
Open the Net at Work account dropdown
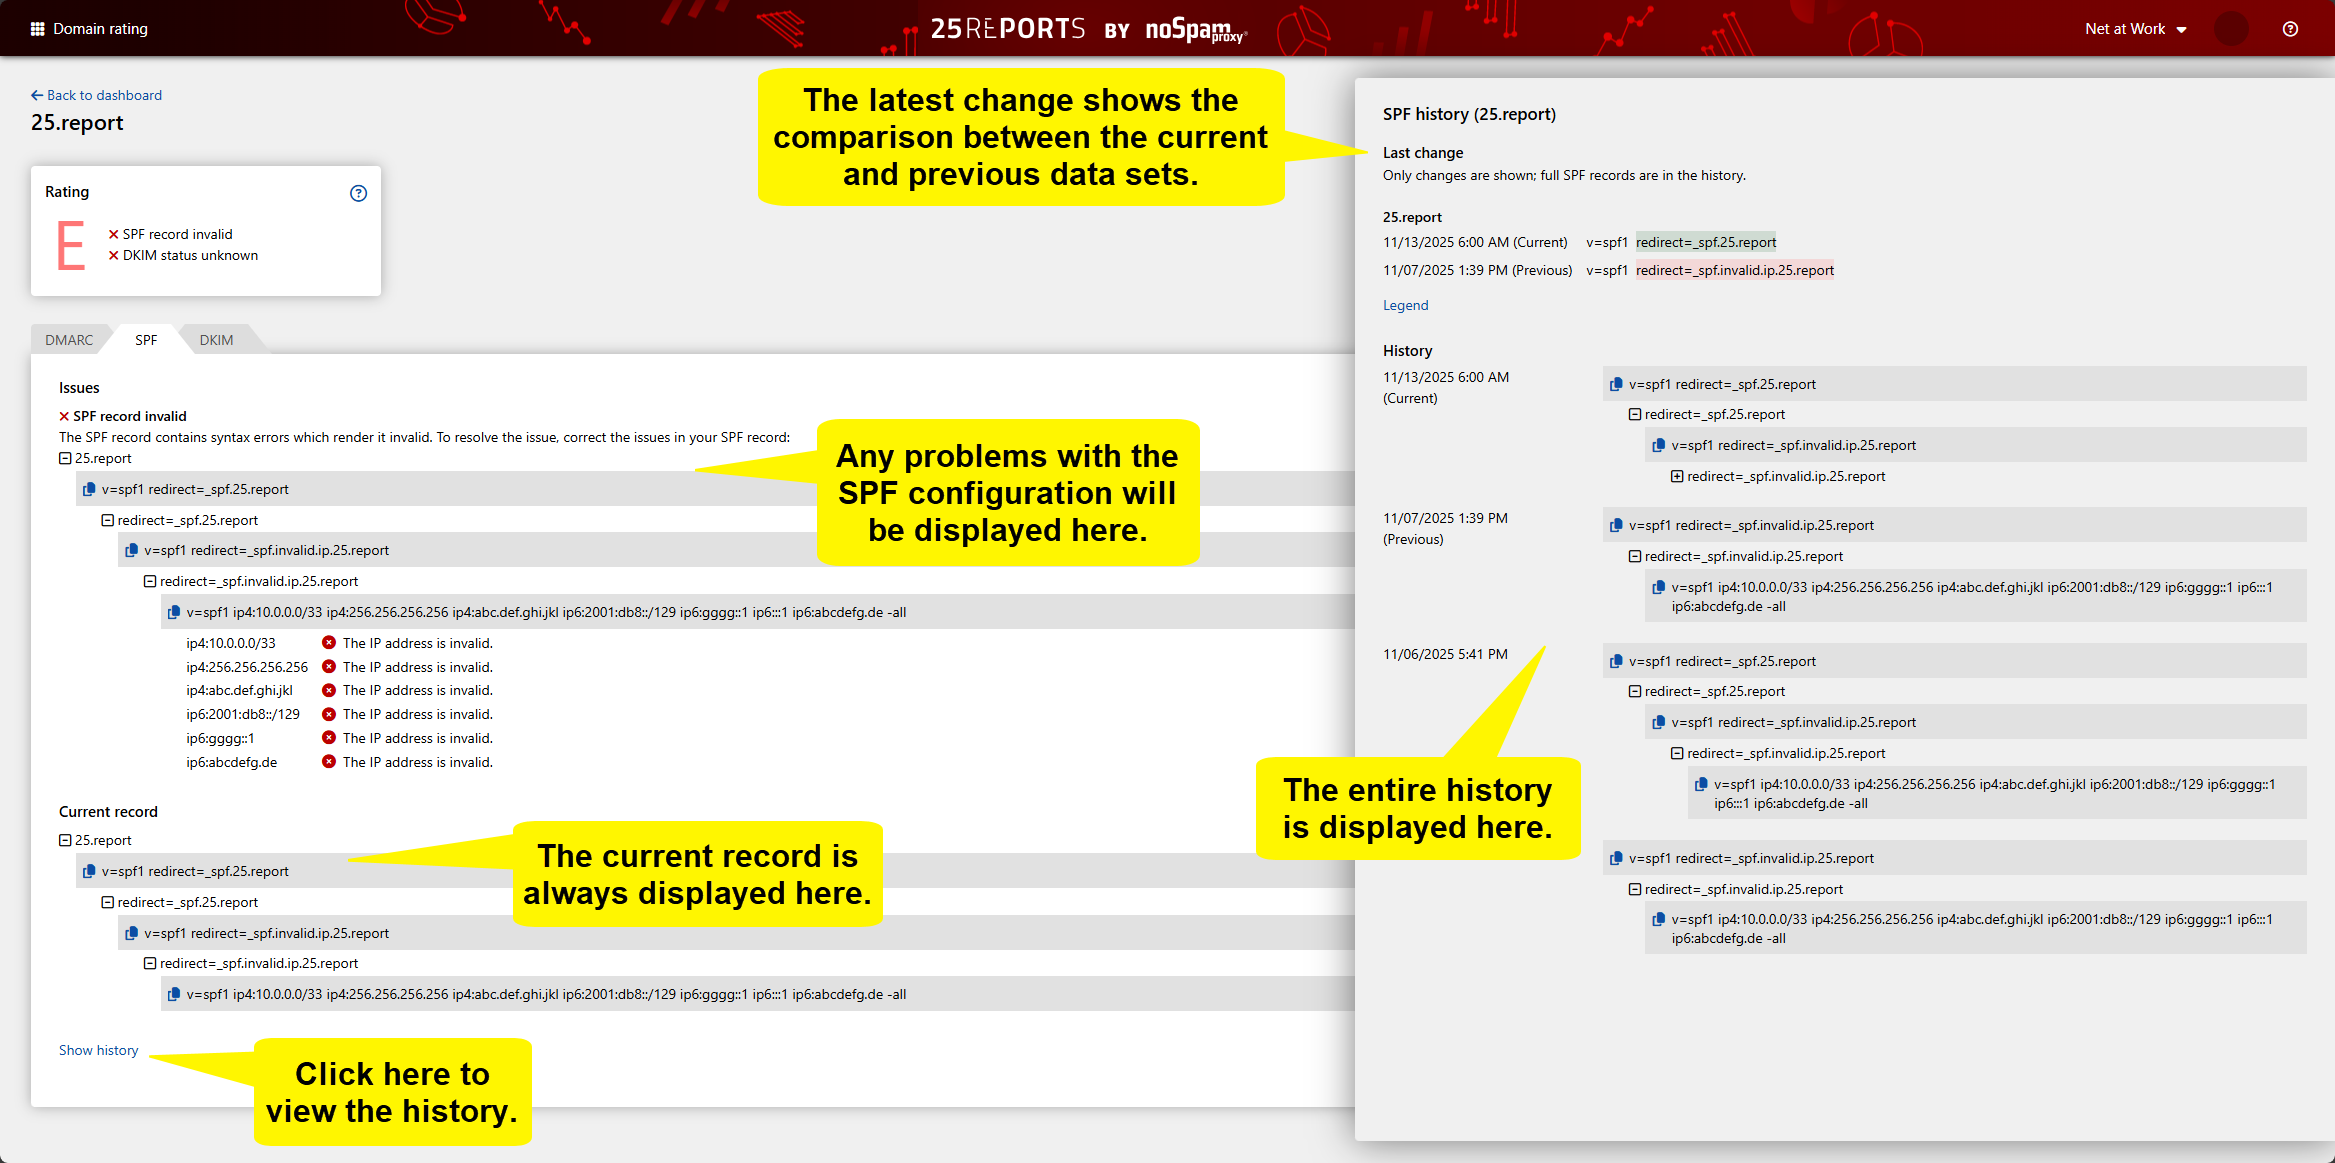[2135, 29]
